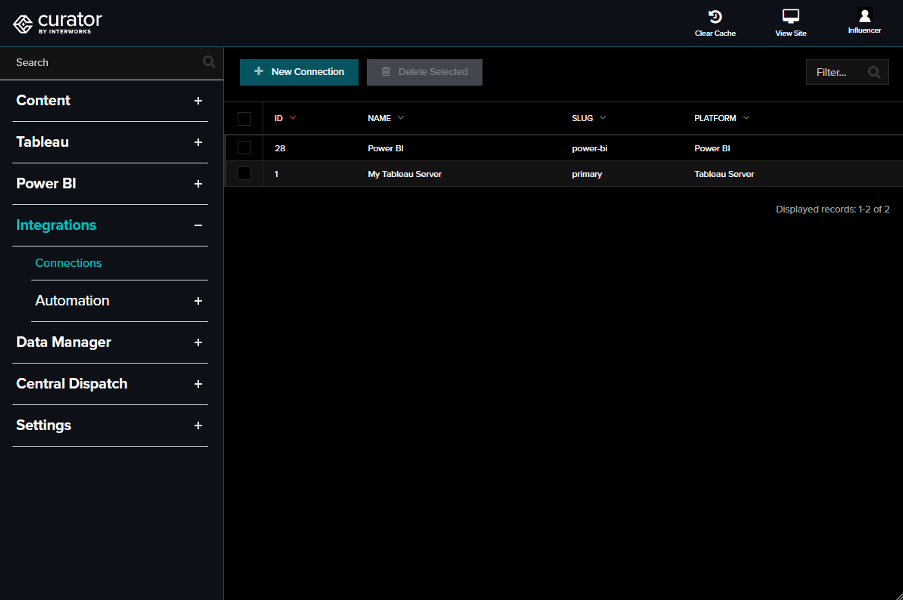Expand the Power BI sidebar section plus

pyautogui.click(x=198, y=184)
